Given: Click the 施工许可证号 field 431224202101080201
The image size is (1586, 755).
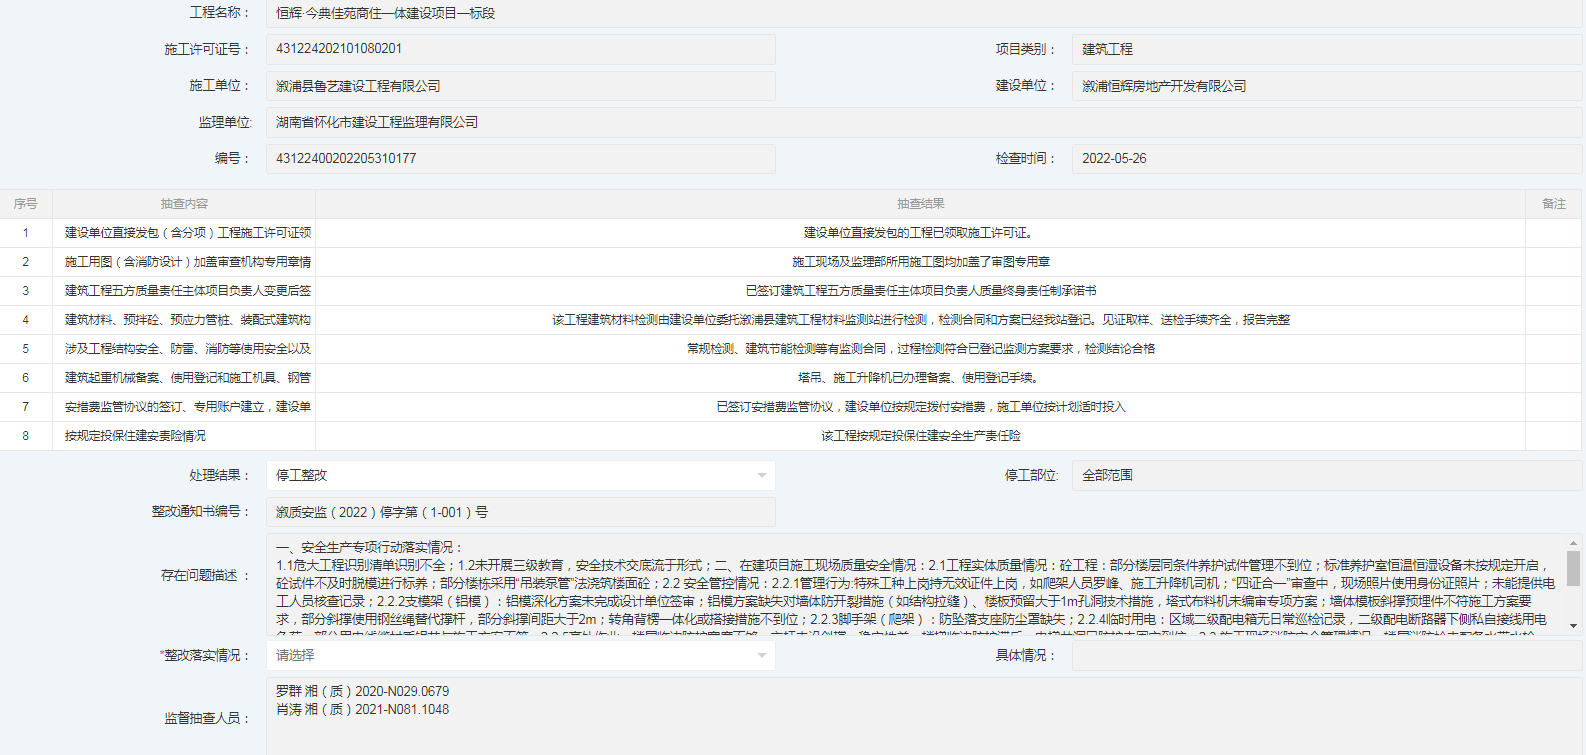Looking at the screenshot, I should pos(521,49).
